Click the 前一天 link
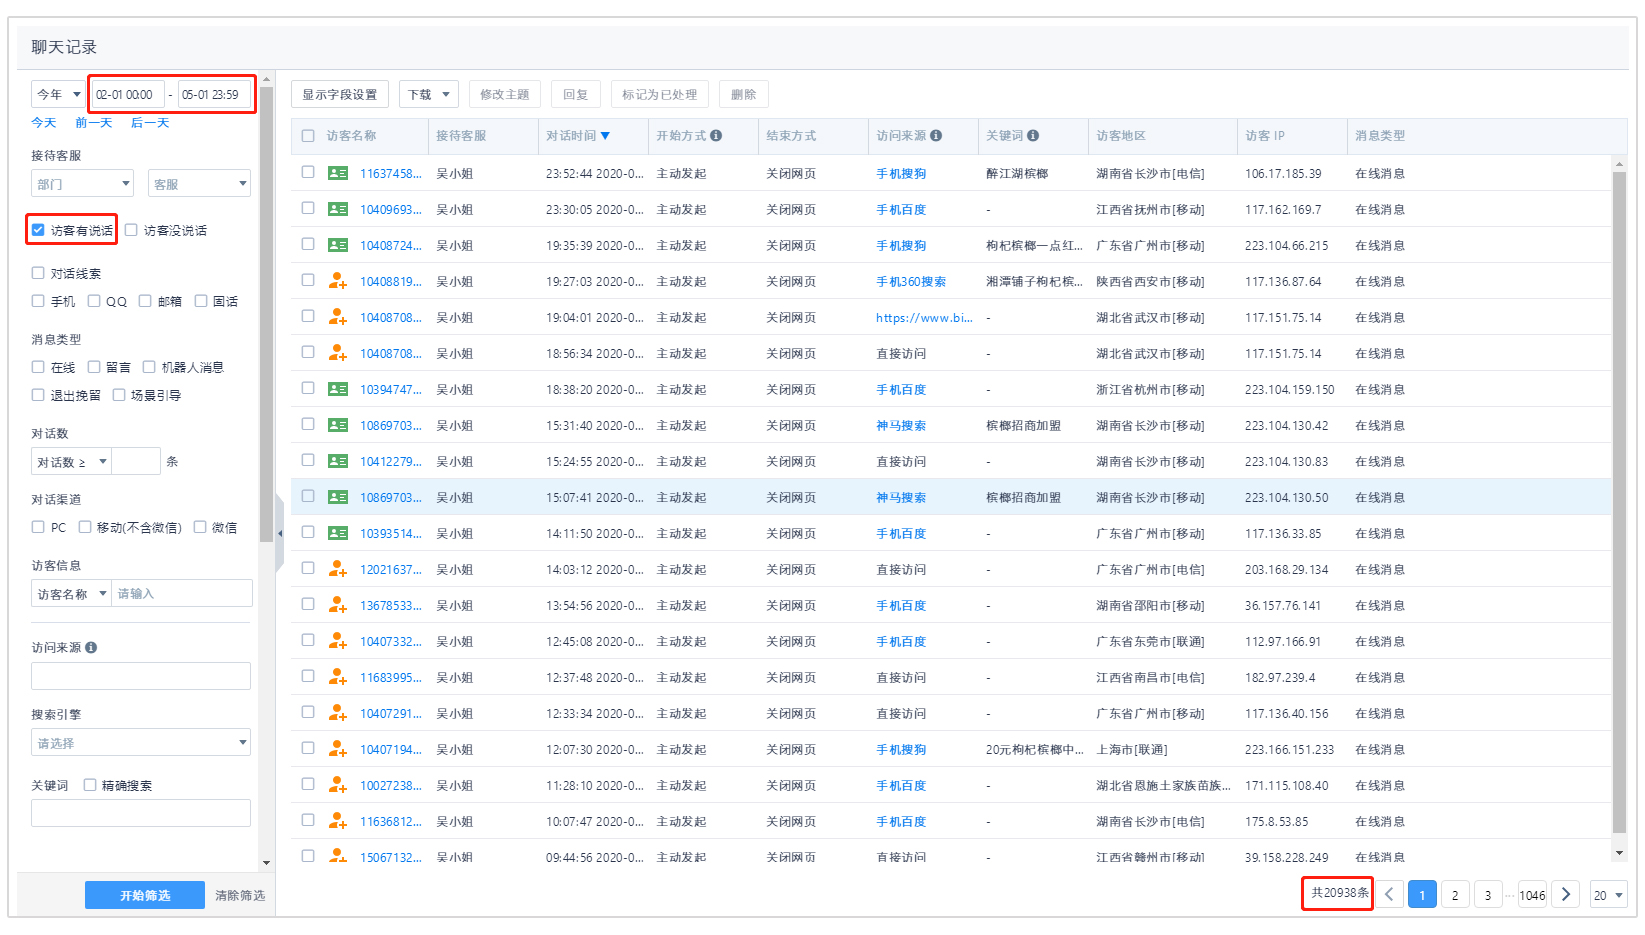Screen dimensions: 1645x935 pos(93,123)
